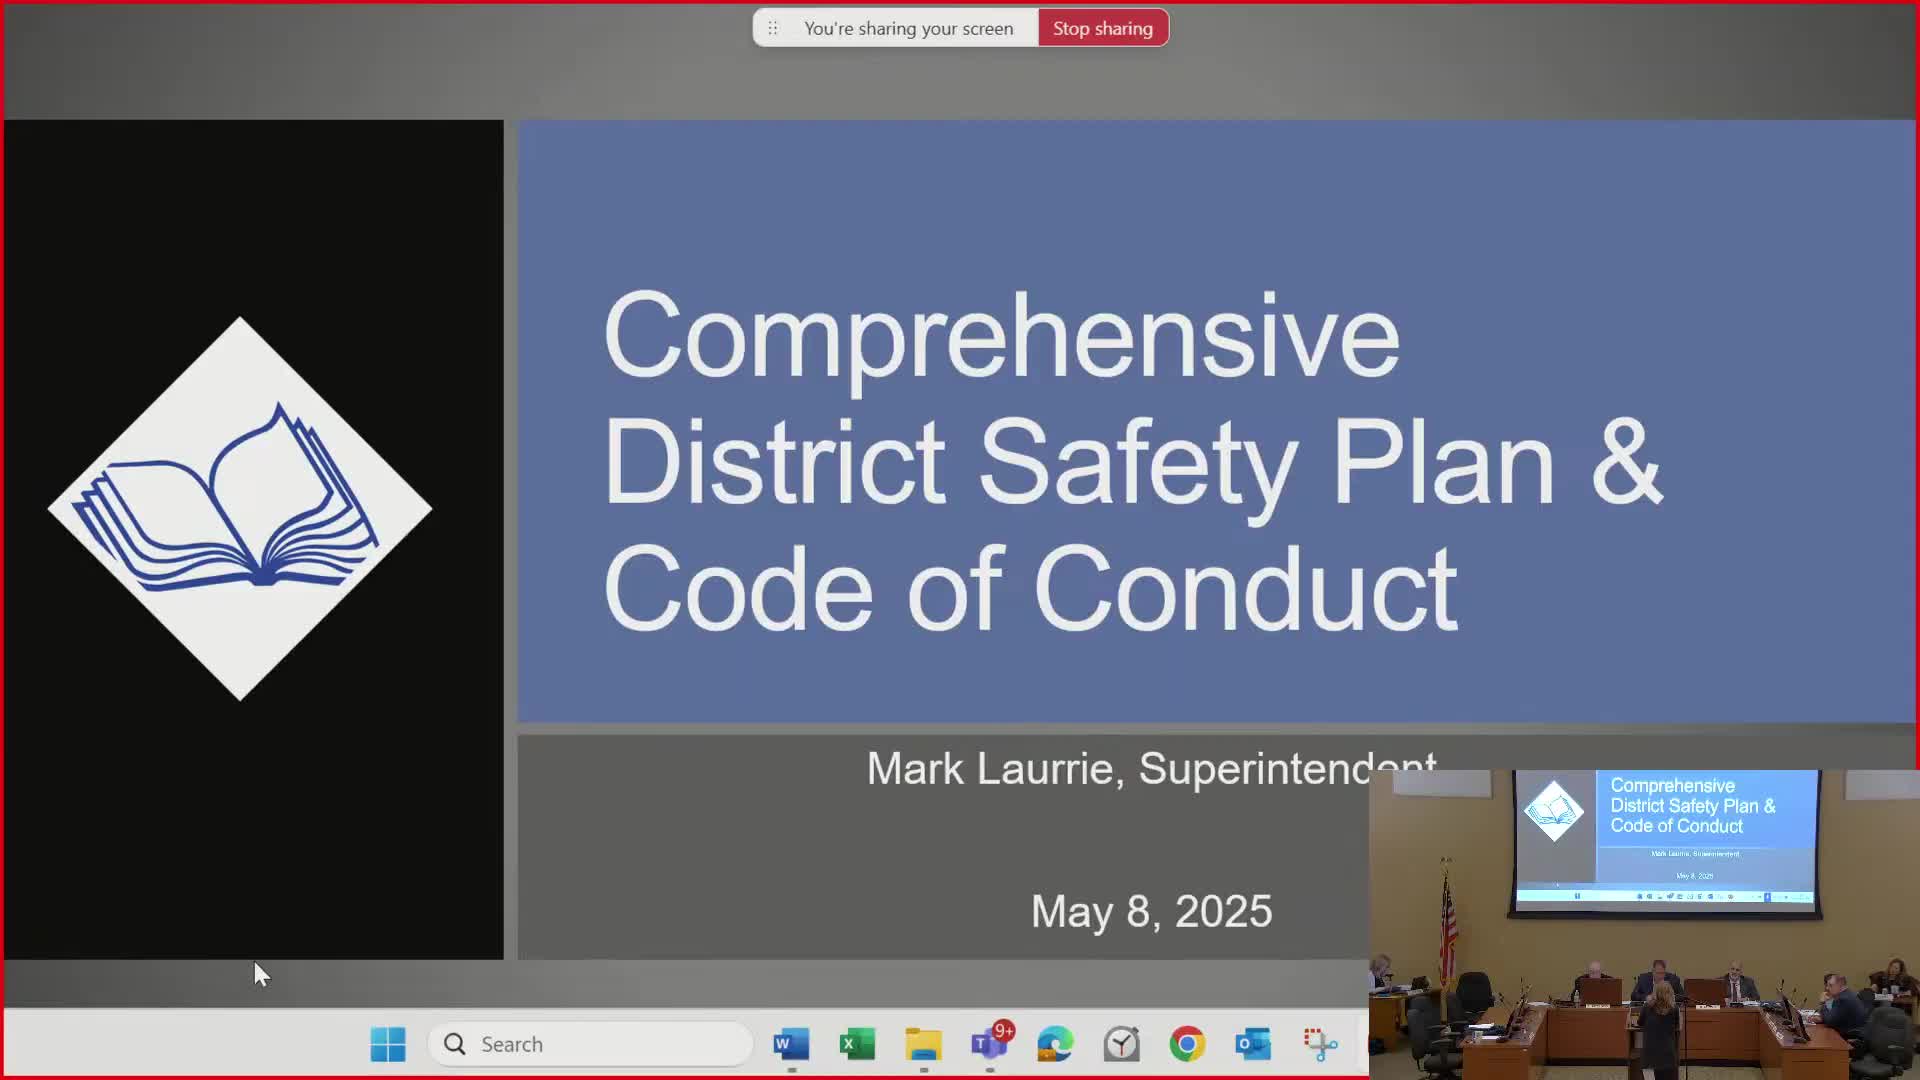Image resolution: width=1920 pixels, height=1080 pixels.
Task: Launch Google Chrome from taskbar
Action: pos(1187,1044)
